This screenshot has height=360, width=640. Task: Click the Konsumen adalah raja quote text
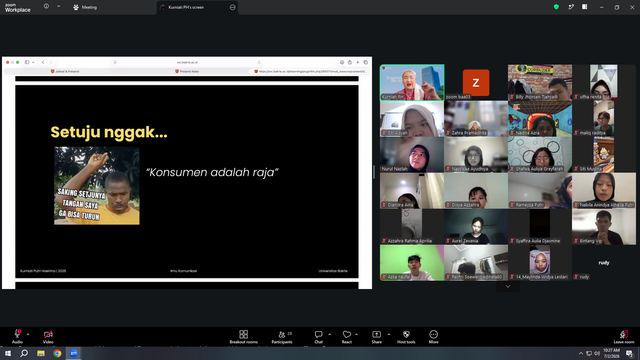pos(212,172)
